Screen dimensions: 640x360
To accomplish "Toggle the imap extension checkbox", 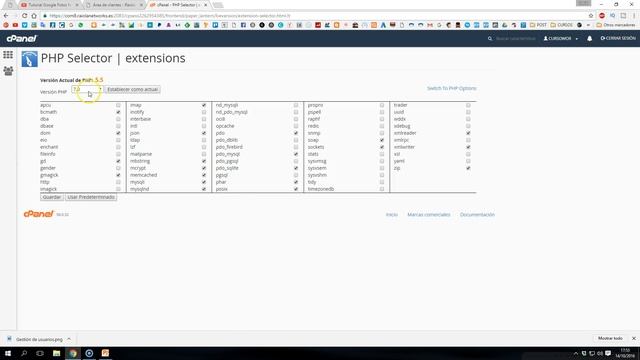I will (204, 105).
